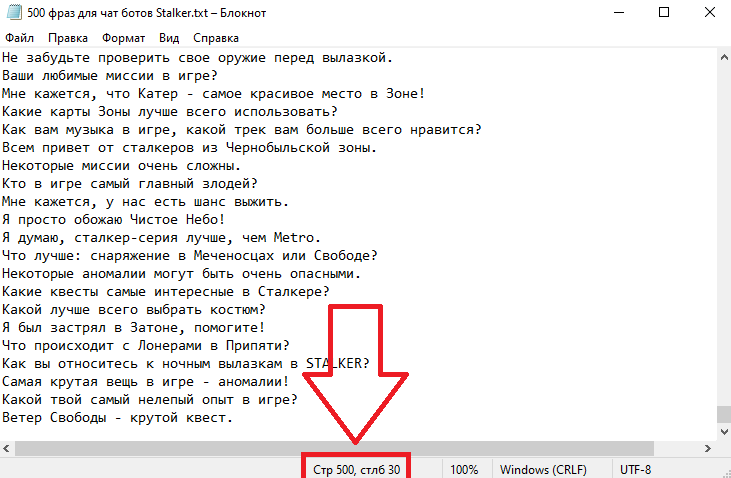Click the vertical scrollbar thumb
This screenshot has width=731, height=478.
(724, 414)
